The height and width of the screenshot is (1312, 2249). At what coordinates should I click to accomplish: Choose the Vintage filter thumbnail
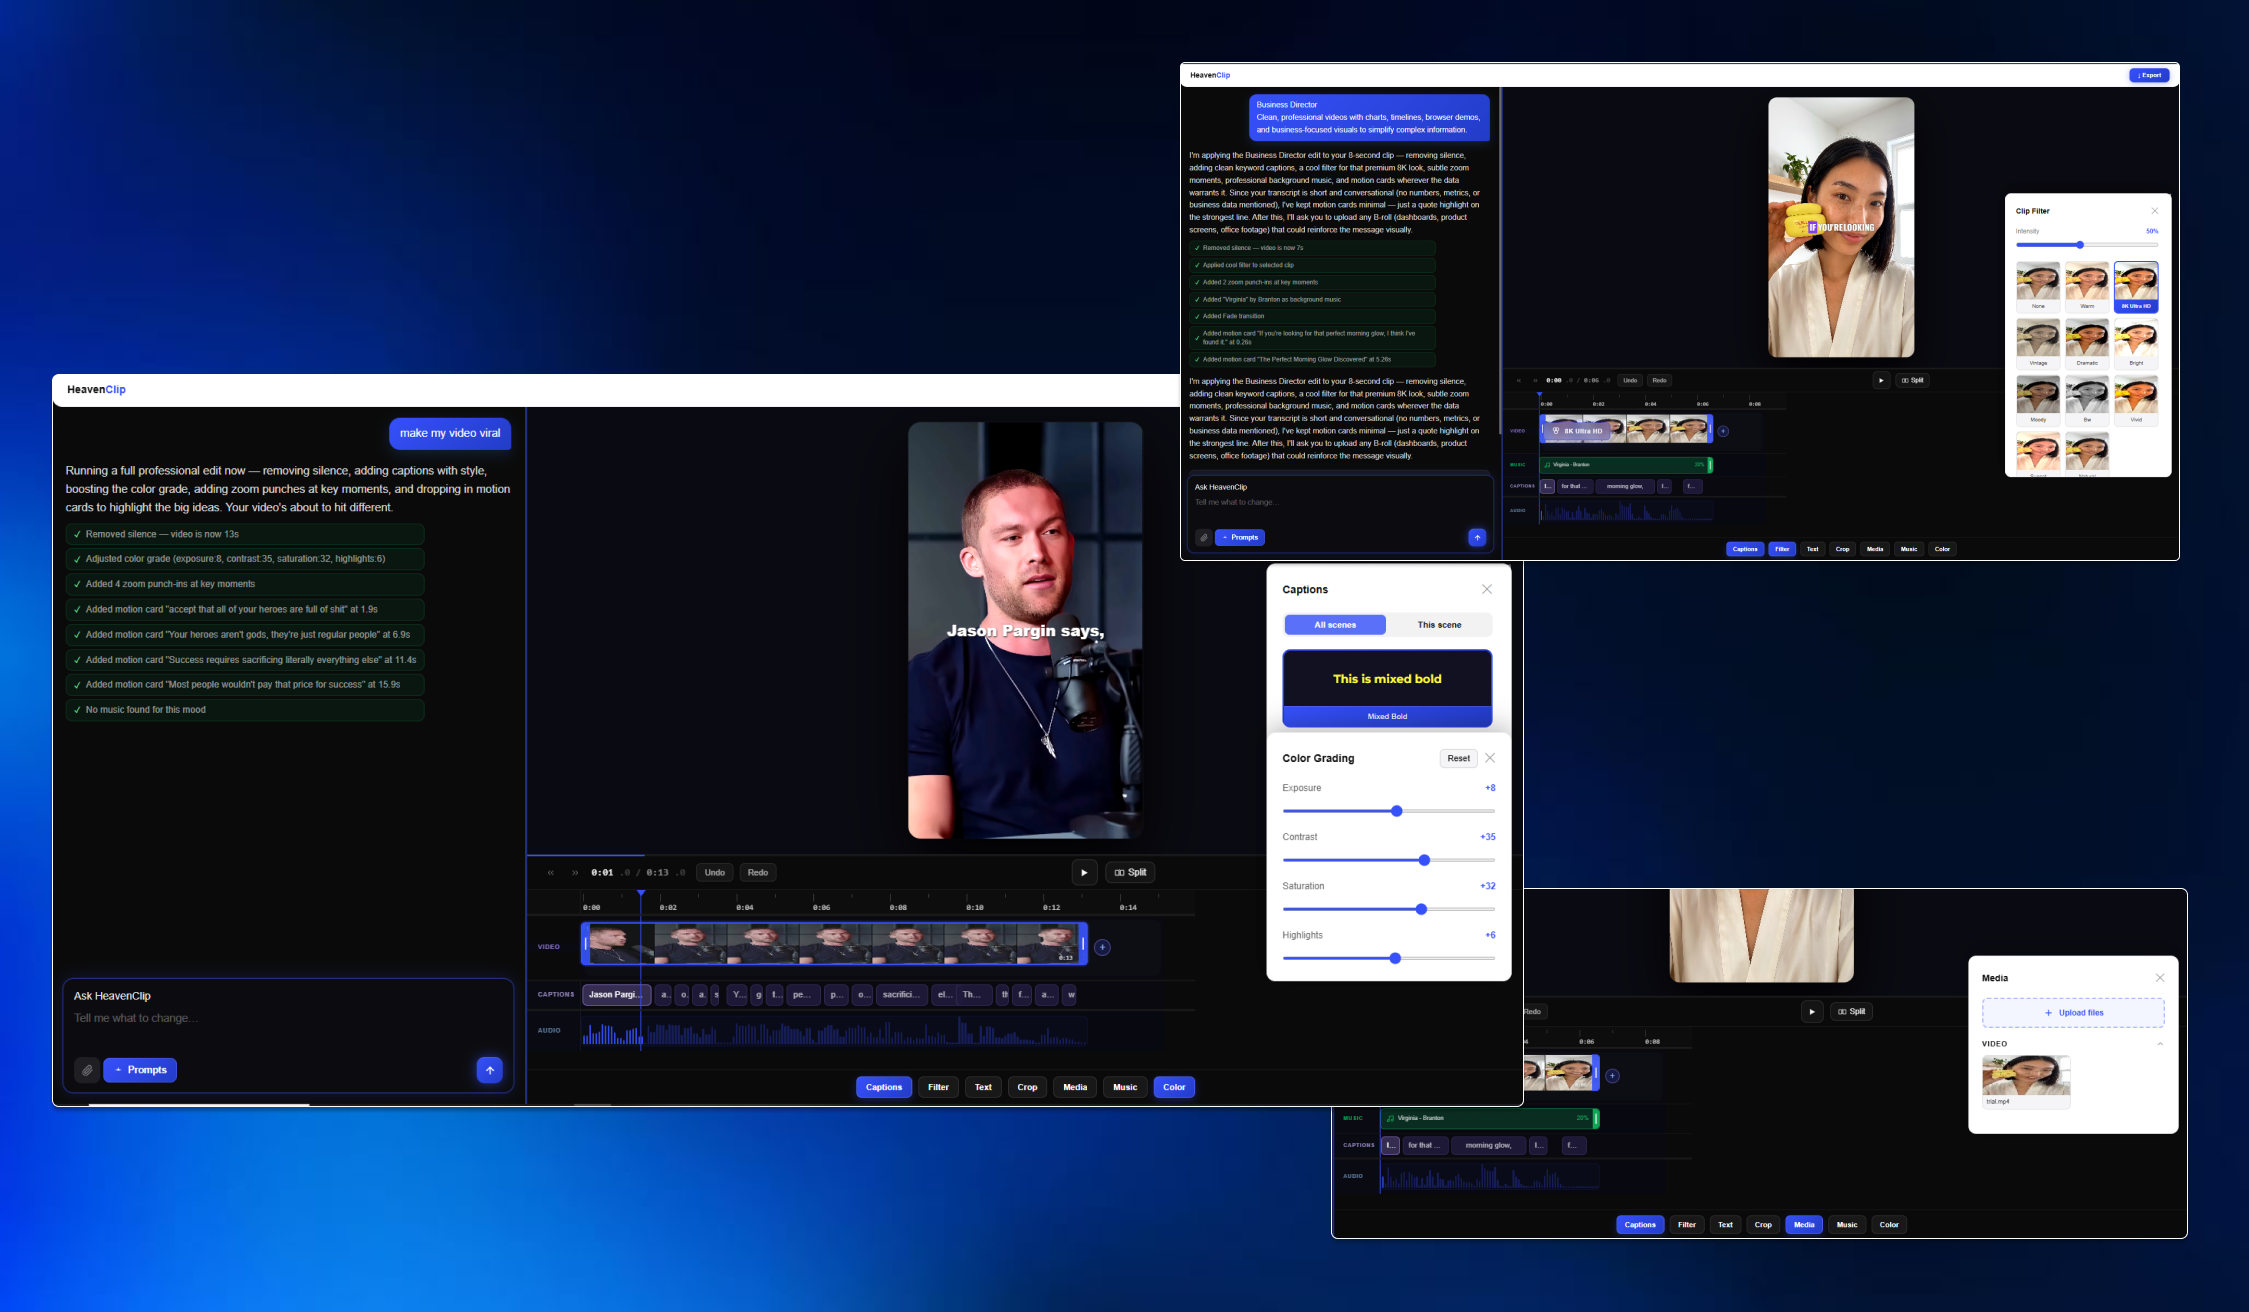click(x=2038, y=343)
